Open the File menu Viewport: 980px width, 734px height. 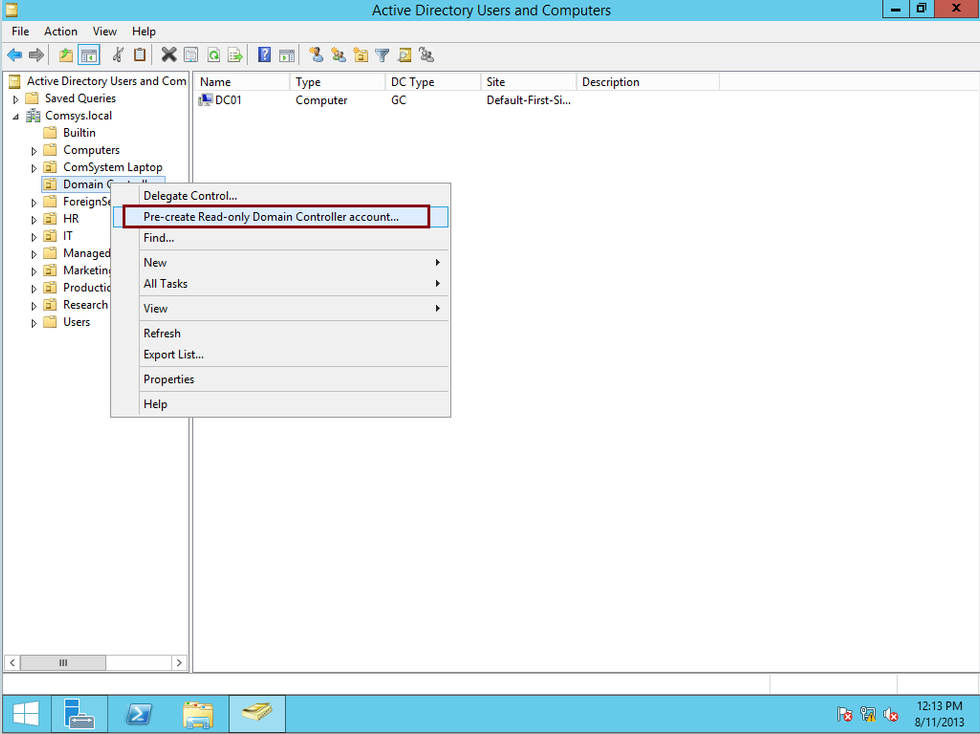pos(20,31)
